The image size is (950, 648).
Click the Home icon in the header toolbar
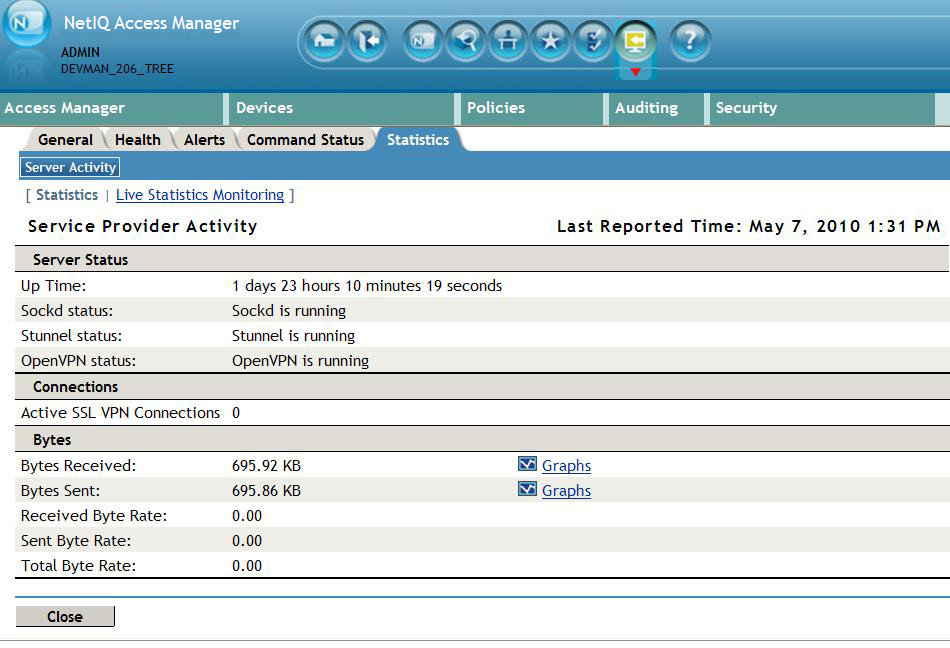(324, 41)
